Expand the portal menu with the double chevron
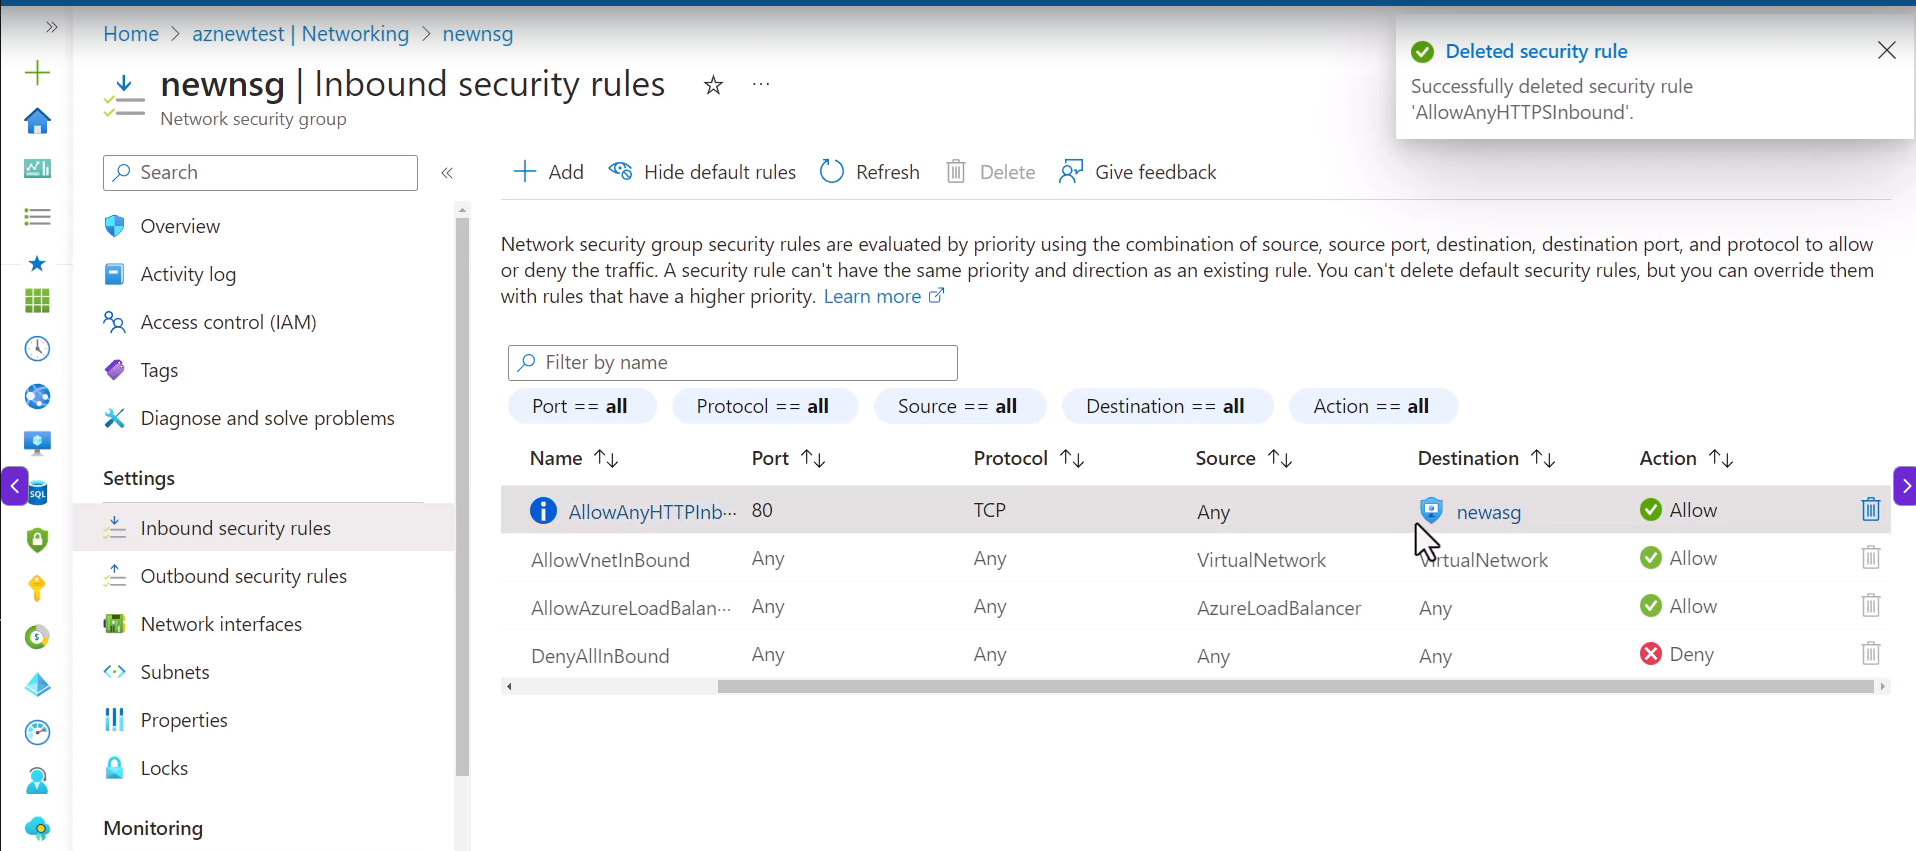Image resolution: width=1916 pixels, height=851 pixels. click(51, 27)
